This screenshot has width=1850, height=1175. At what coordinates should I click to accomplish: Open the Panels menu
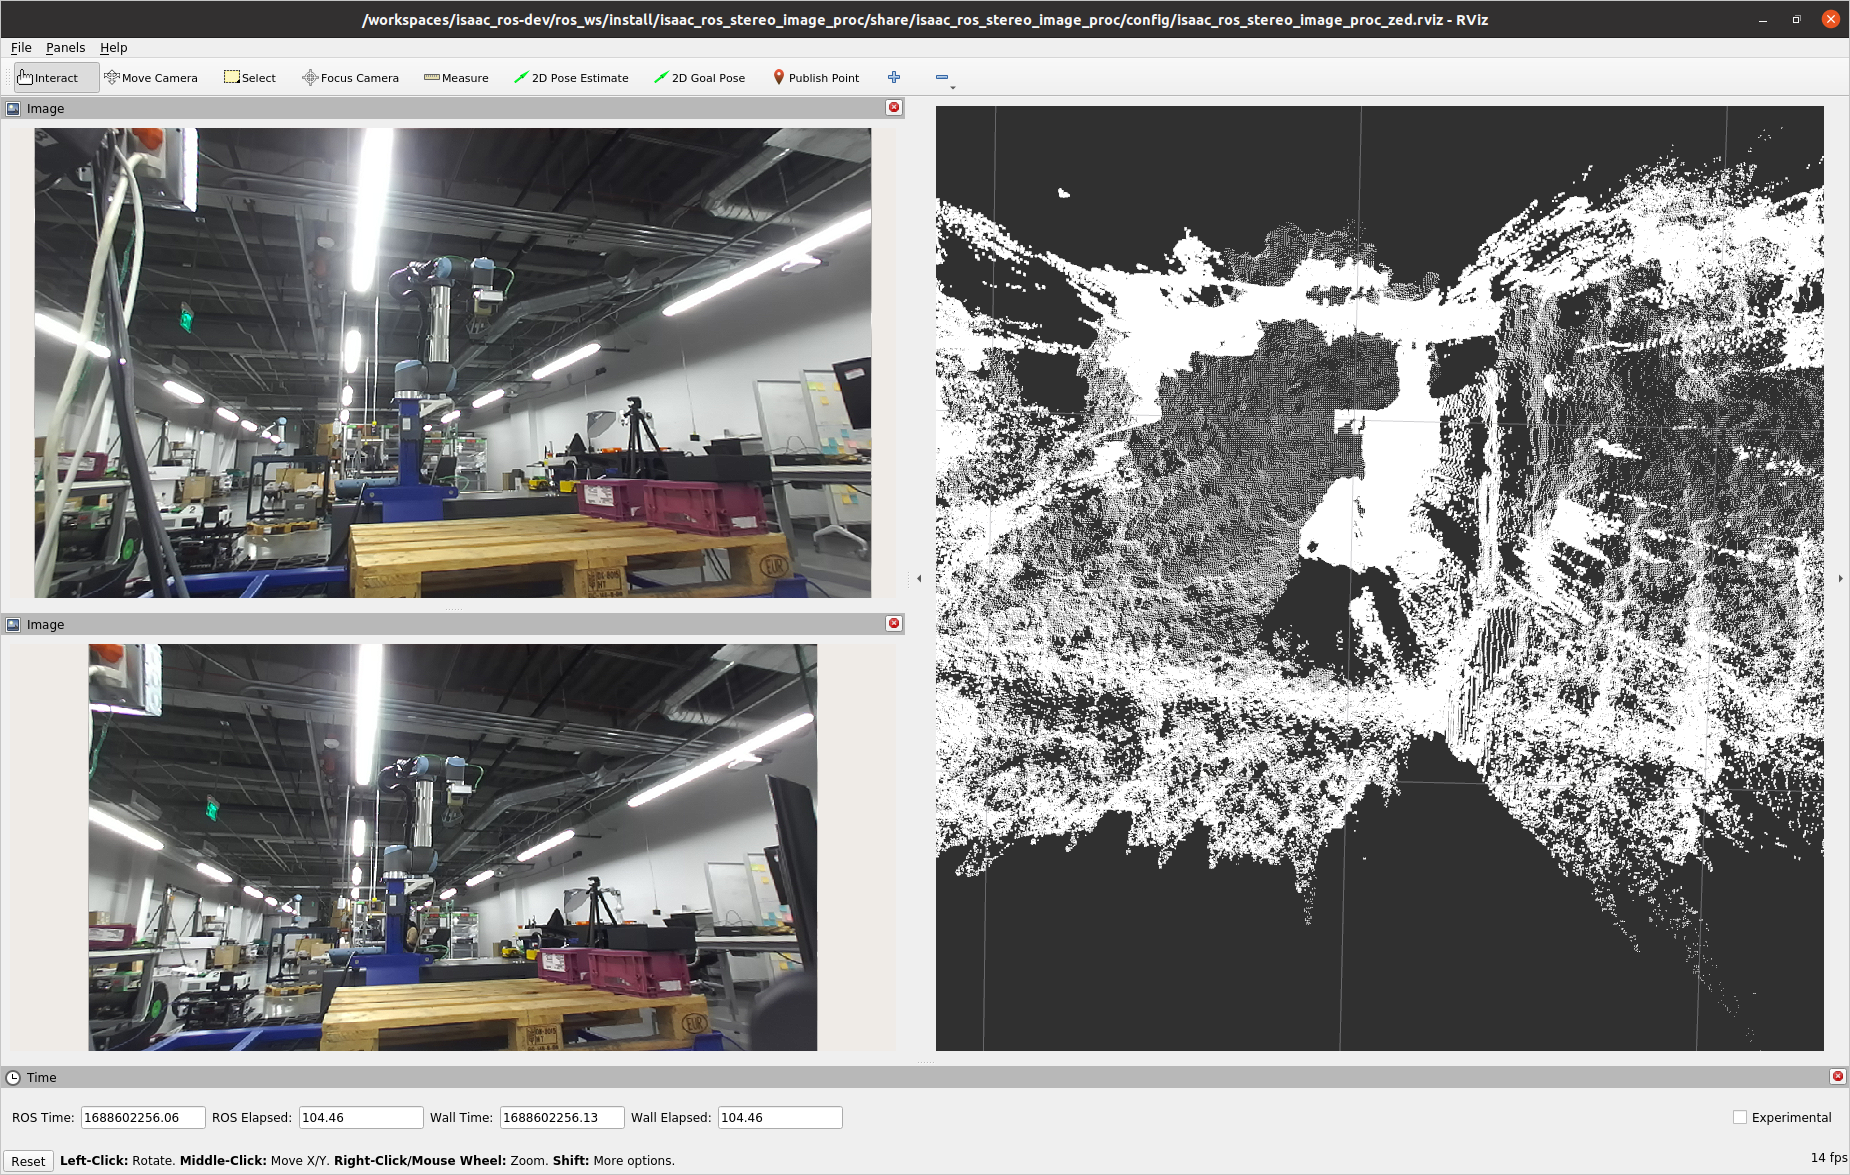pos(65,47)
